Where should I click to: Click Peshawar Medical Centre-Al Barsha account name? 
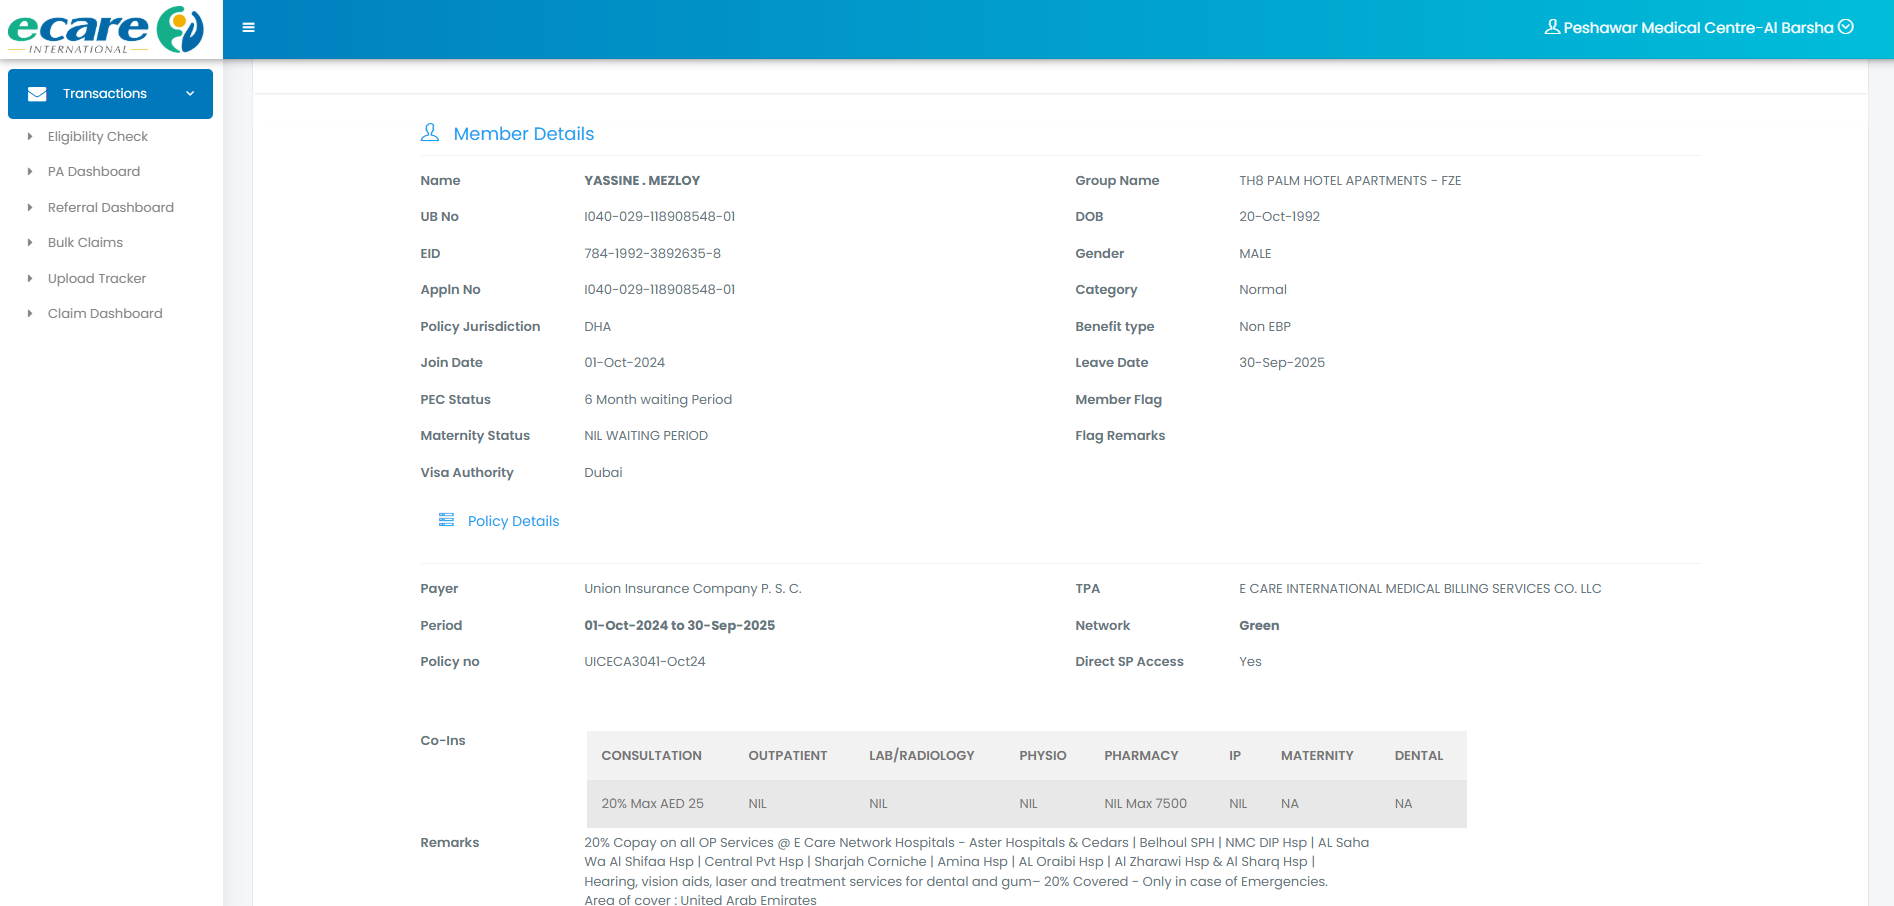tap(1698, 28)
